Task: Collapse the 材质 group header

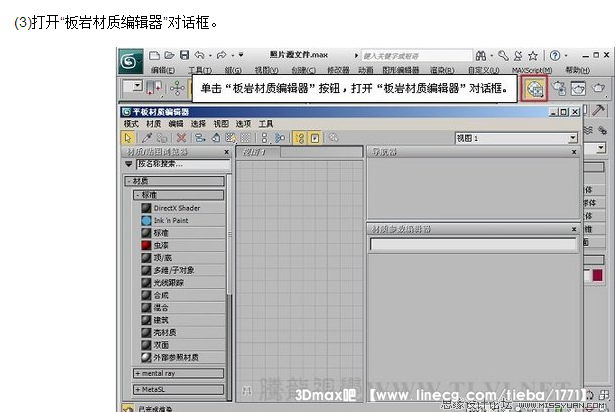Action: 175,181
